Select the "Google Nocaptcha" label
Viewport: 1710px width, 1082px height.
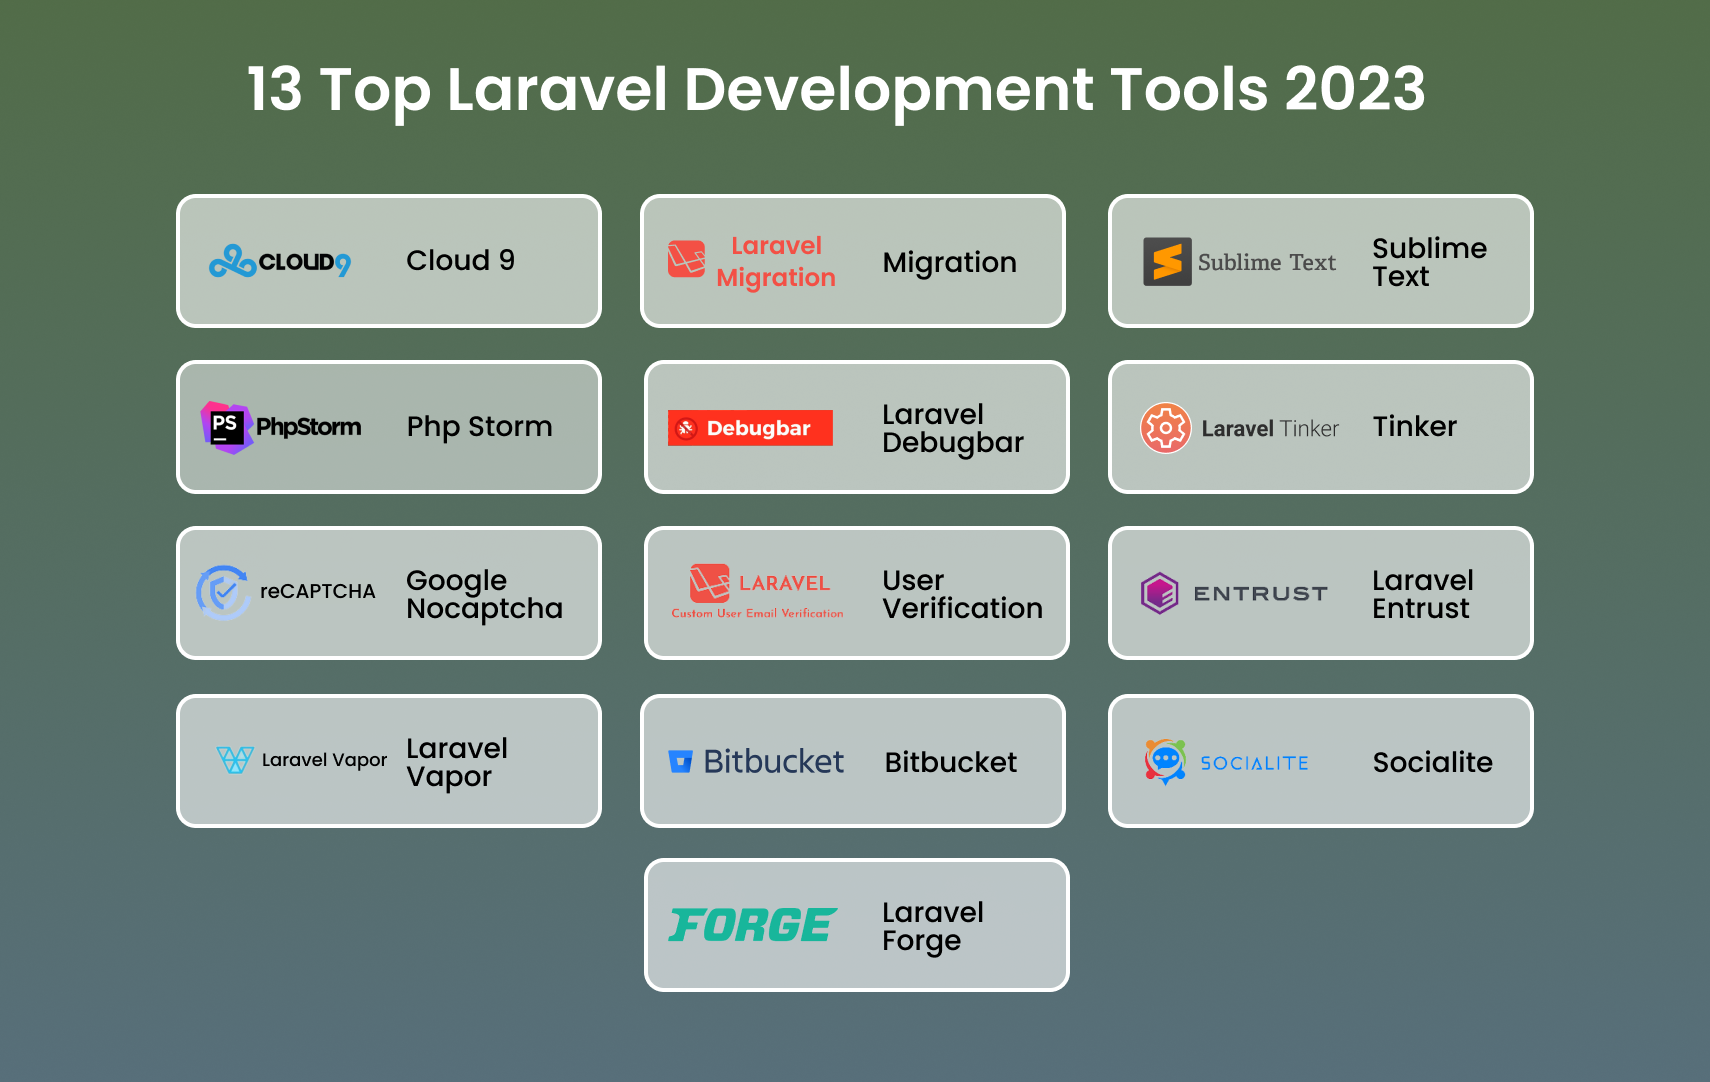(x=484, y=595)
